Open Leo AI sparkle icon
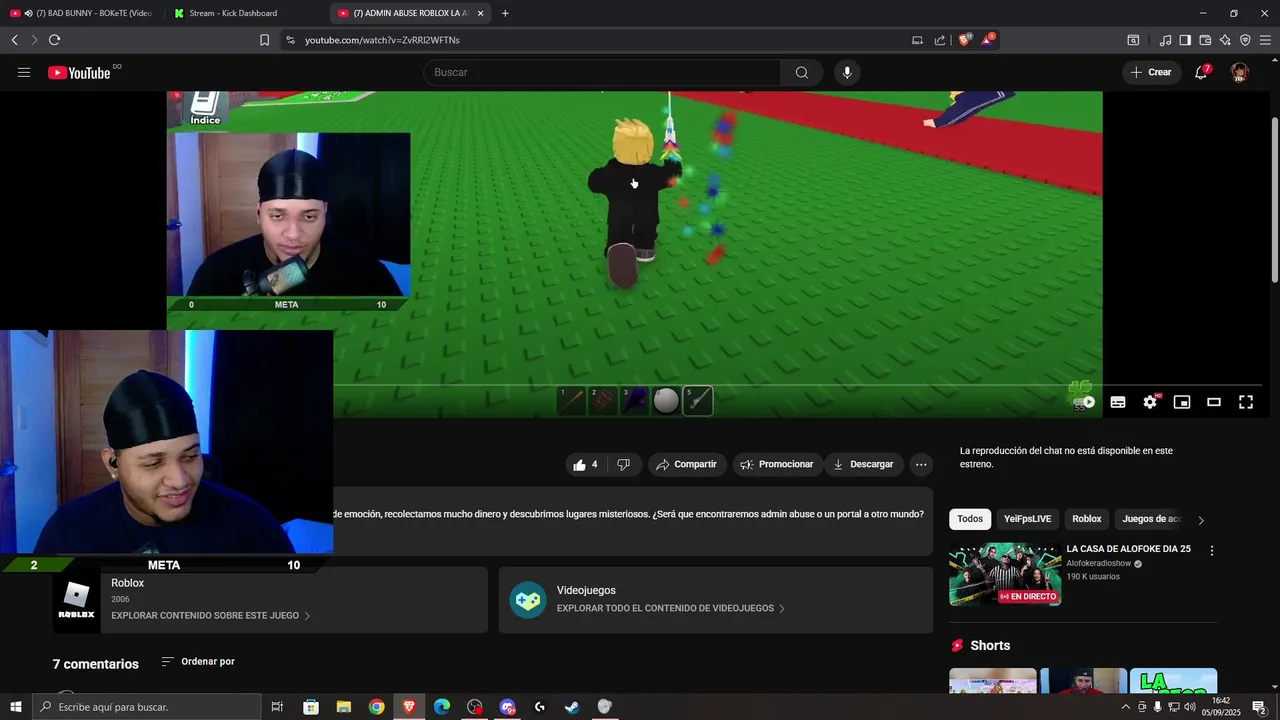Screen dimensions: 1280x720 tap(1225, 40)
